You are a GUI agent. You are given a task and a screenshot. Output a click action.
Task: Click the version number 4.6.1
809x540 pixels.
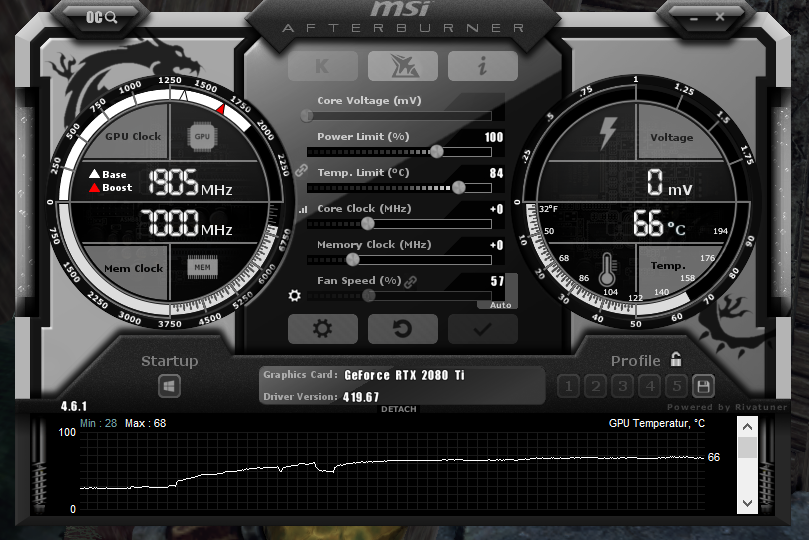(74, 406)
